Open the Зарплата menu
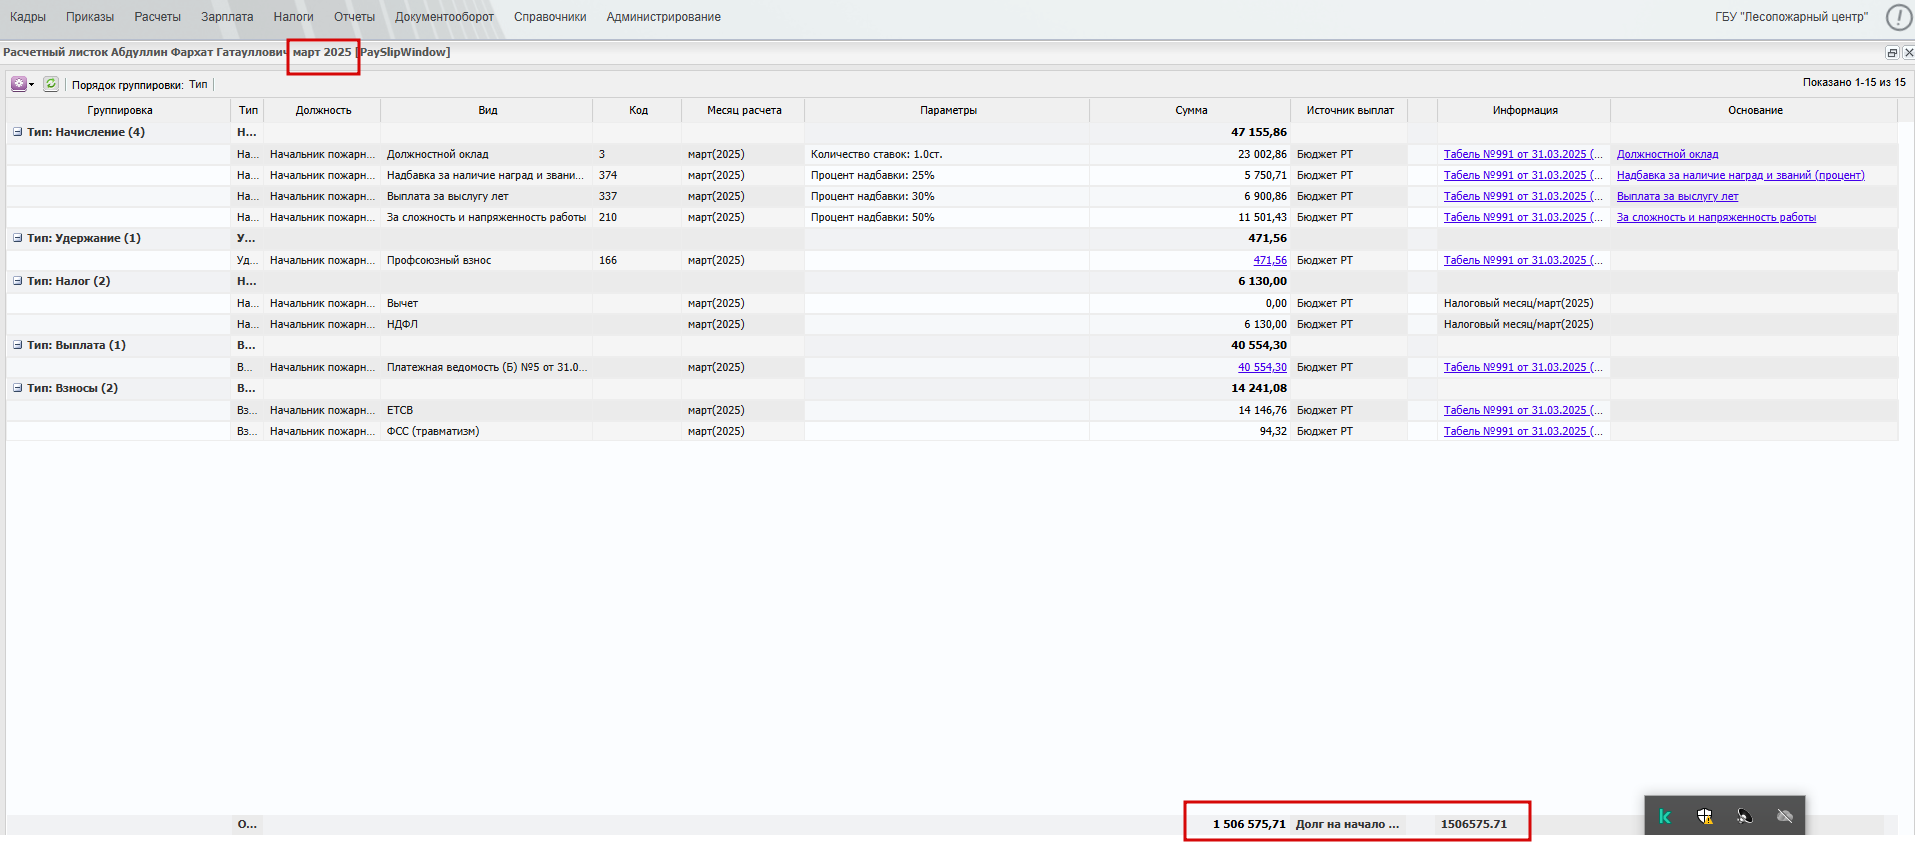 tap(227, 17)
